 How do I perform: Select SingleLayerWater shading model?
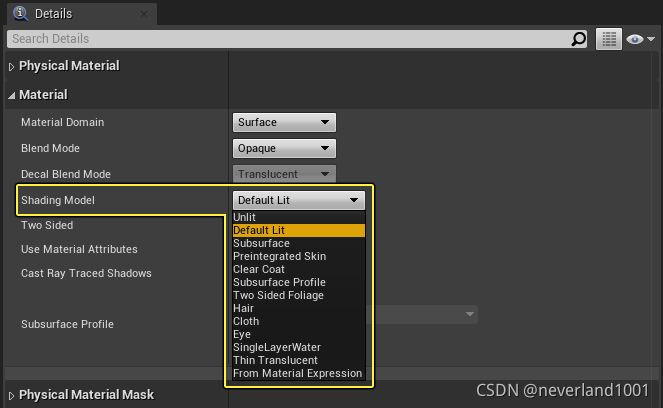coord(299,348)
